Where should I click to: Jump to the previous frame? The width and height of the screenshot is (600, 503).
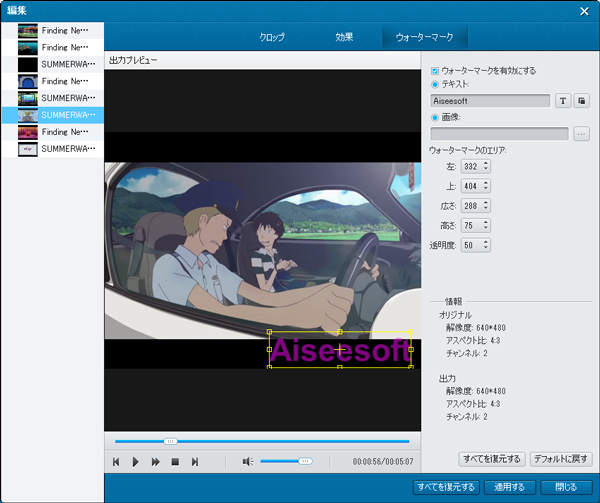point(116,462)
